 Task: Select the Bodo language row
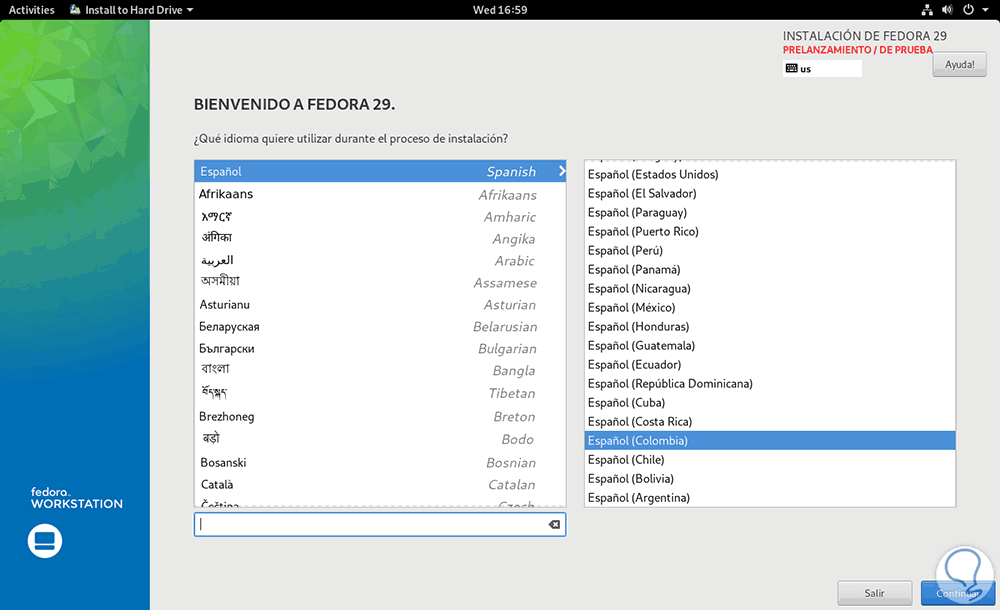(380, 439)
